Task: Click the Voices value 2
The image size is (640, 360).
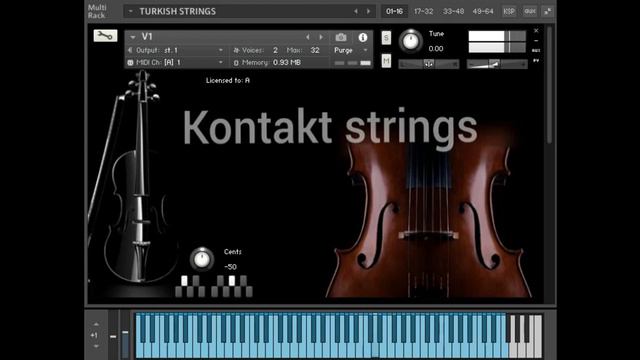Action: [276, 50]
